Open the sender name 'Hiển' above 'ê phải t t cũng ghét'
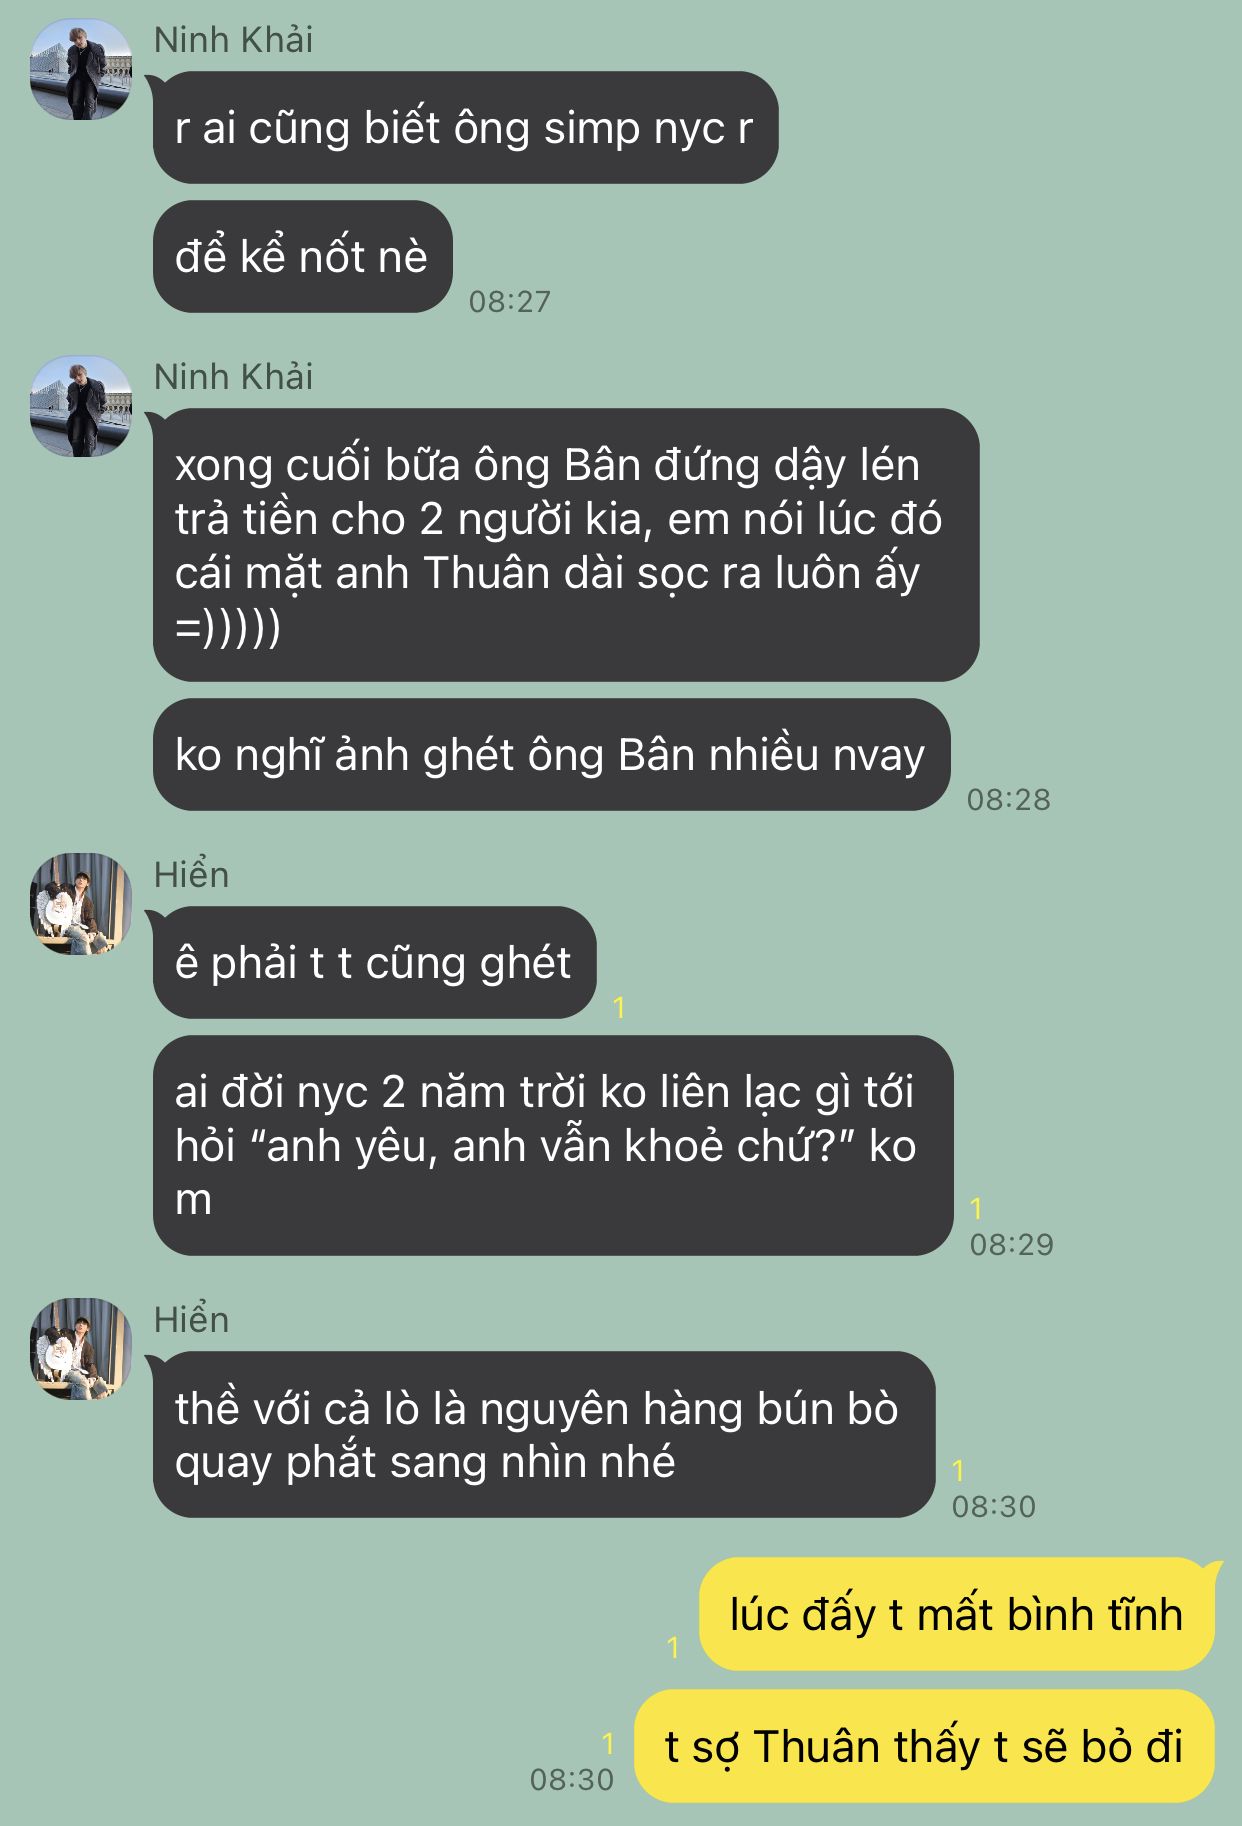The height and width of the screenshot is (1826, 1242). 191,875
